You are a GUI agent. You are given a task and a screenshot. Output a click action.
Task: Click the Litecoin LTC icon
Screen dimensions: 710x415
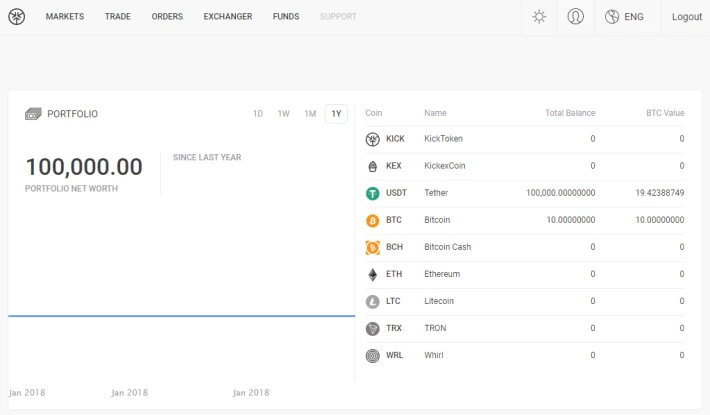pos(373,301)
